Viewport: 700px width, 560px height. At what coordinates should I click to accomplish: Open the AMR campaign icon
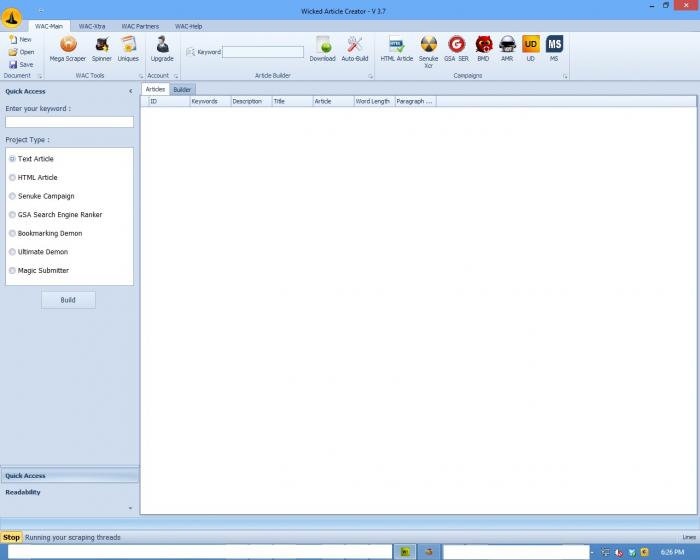[x=507, y=49]
